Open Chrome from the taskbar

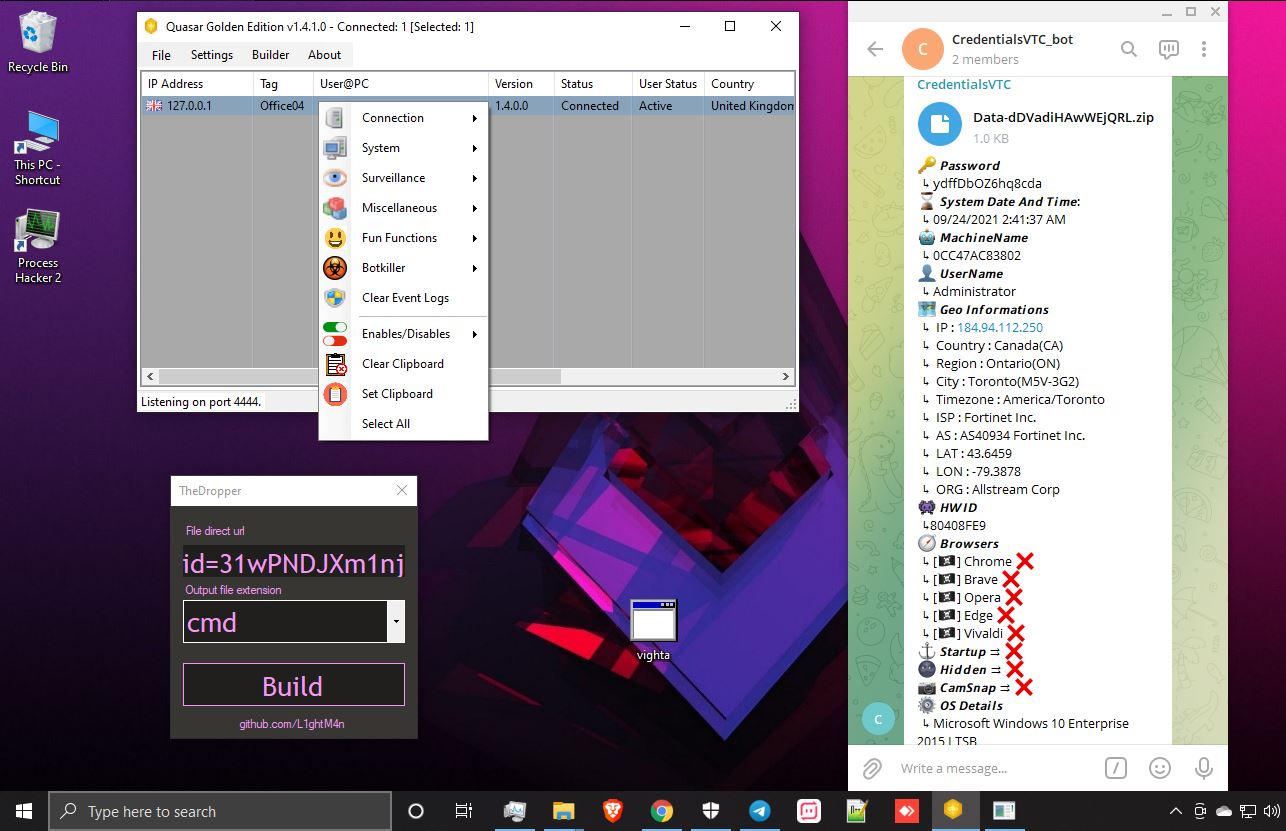coord(661,811)
